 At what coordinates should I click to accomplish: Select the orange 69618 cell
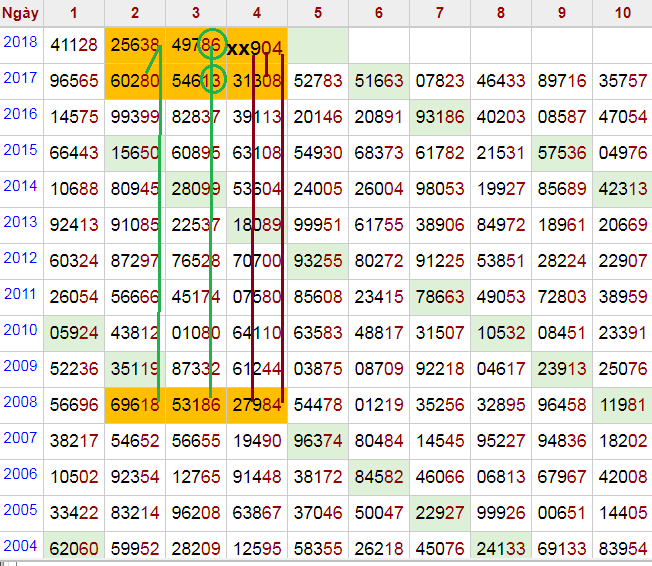pyautogui.click(x=135, y=405)
